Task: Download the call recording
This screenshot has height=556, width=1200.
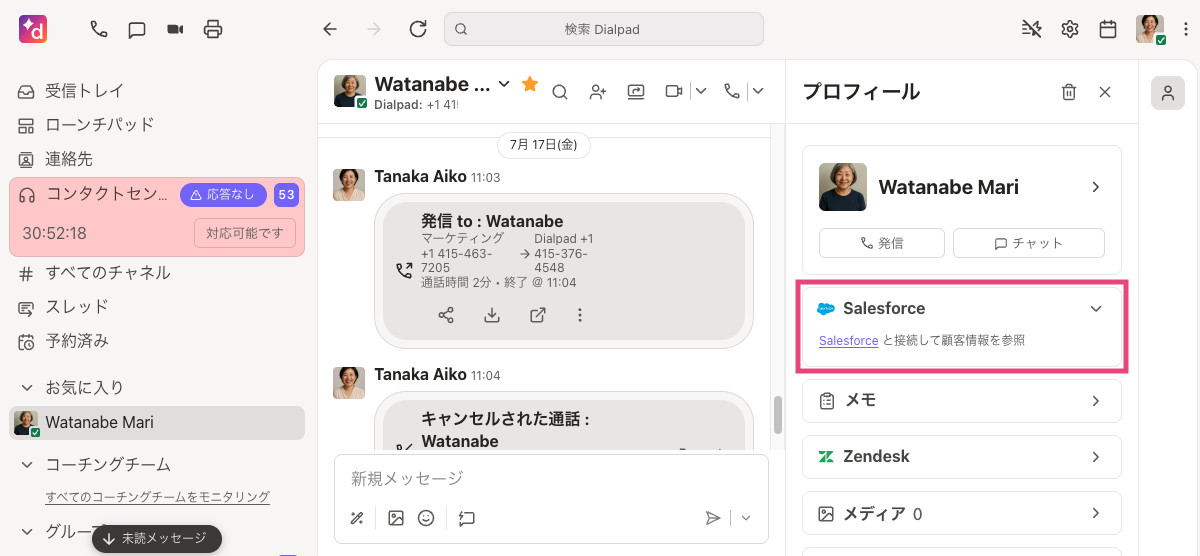Action: click(x=491, y=315)
